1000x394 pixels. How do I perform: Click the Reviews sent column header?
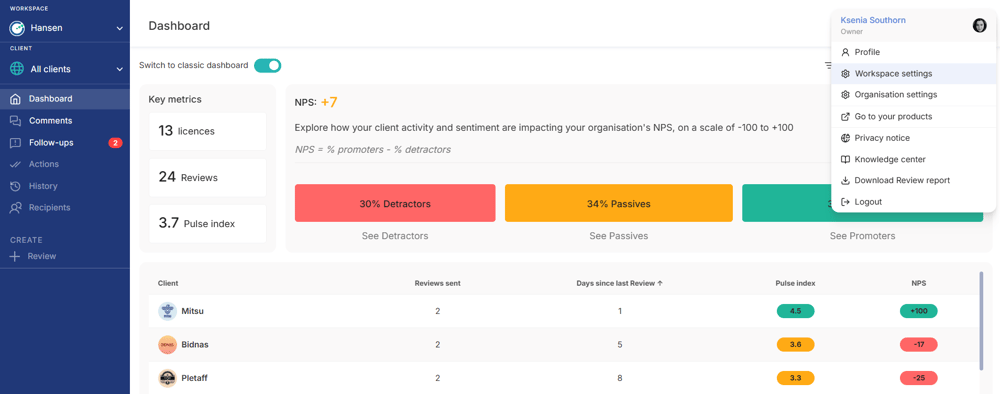tap(438, 283)
